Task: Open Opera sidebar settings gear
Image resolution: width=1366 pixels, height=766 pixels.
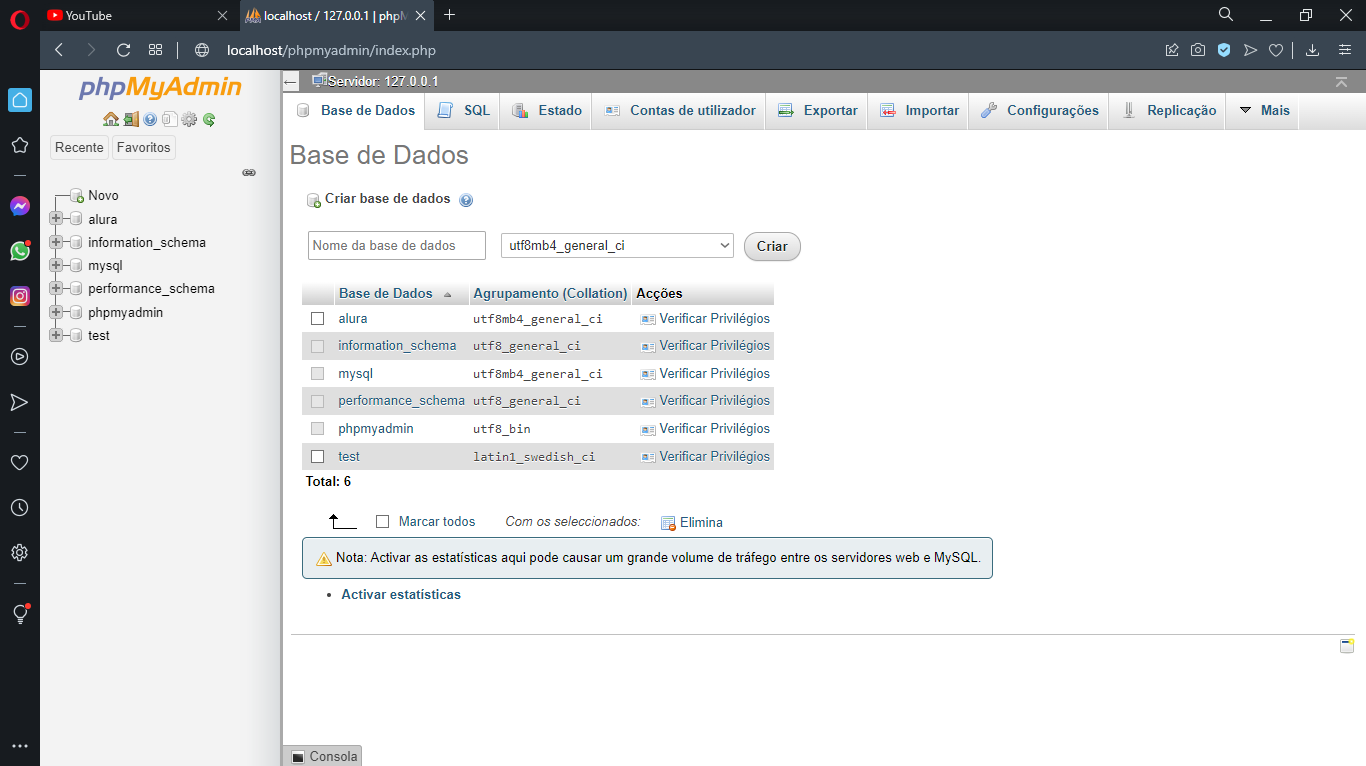Action: coord(19,553)
